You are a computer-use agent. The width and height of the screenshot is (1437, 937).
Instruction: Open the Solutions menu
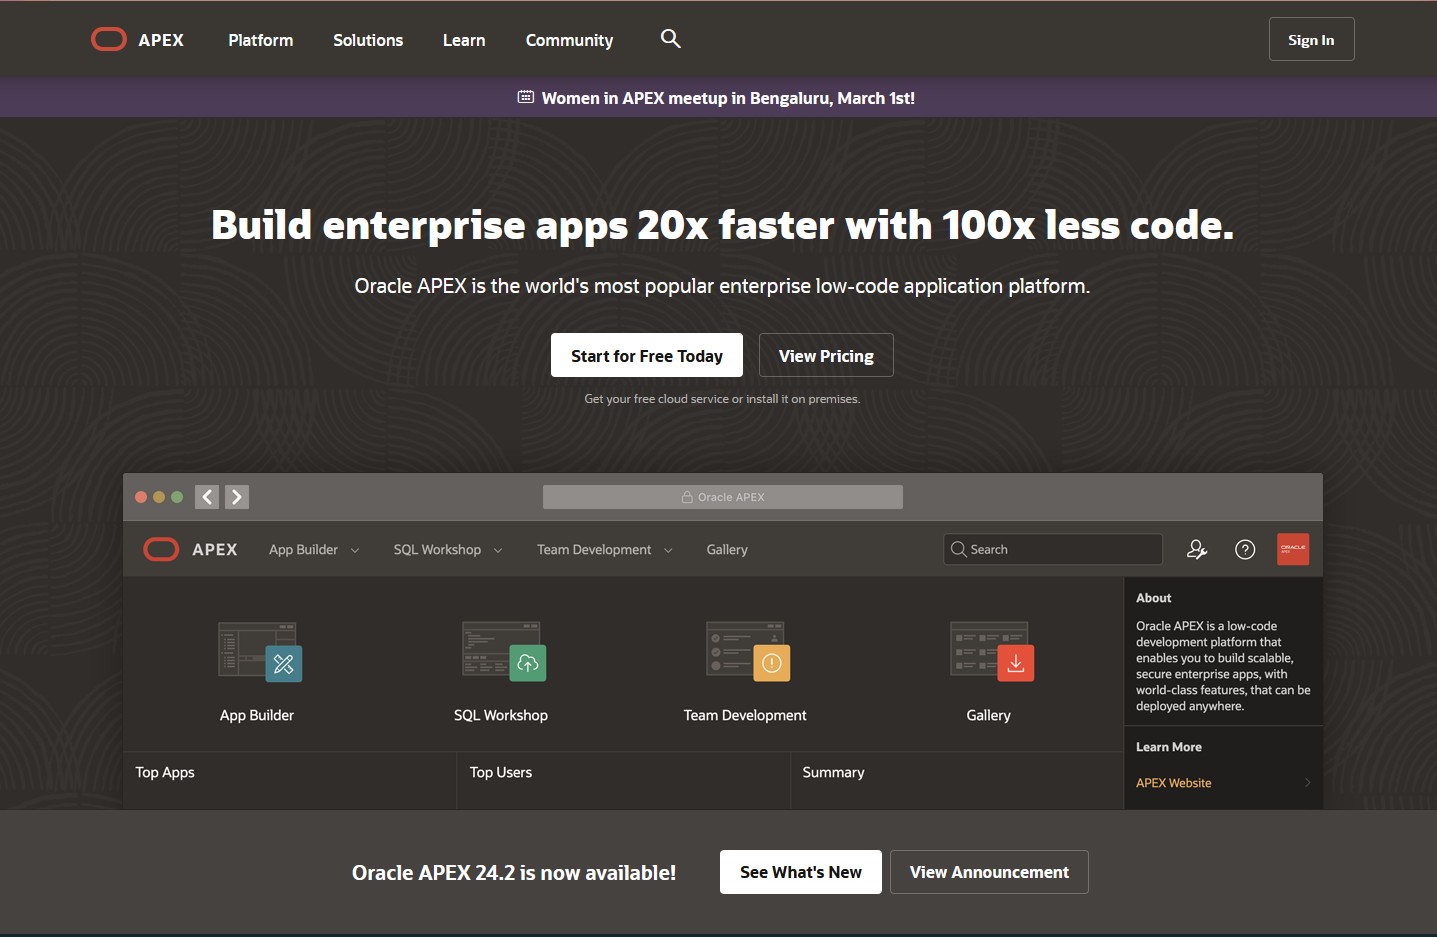tap(368, 40)
